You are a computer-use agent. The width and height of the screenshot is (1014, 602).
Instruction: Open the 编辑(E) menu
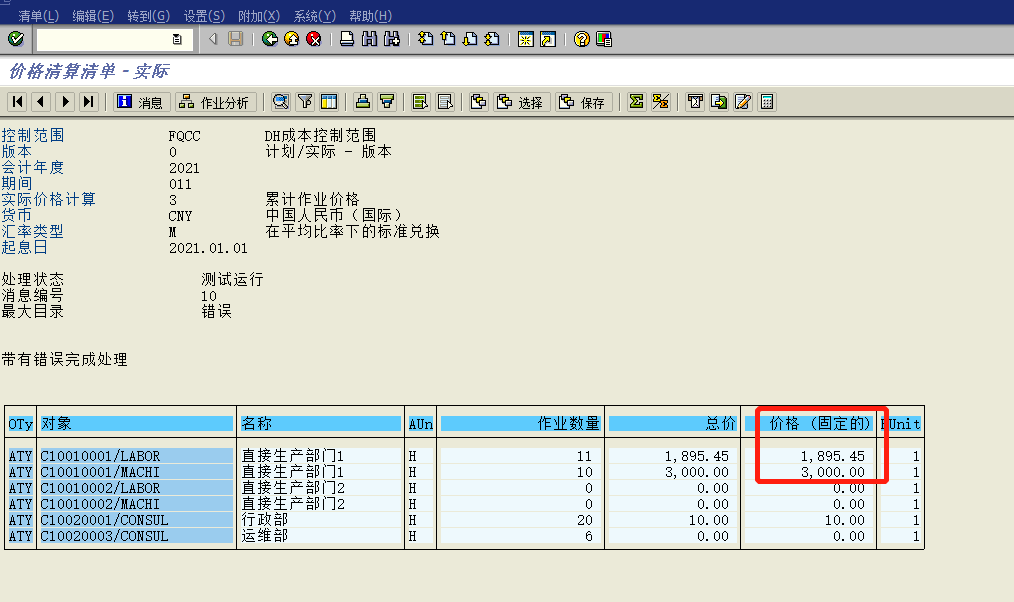tap(93, 16)
